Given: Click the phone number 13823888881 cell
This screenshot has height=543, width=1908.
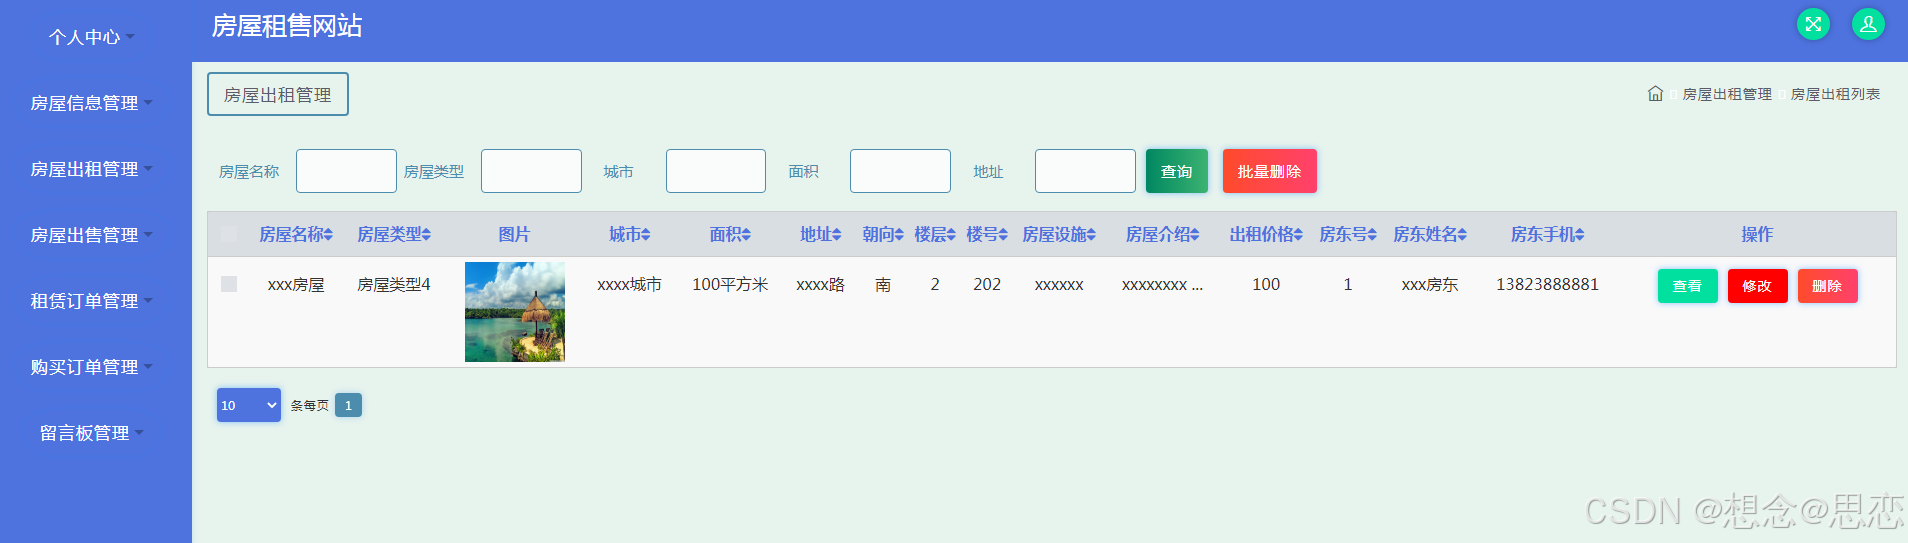Looking at the screenshot, I should click(x=1547, y=284).
